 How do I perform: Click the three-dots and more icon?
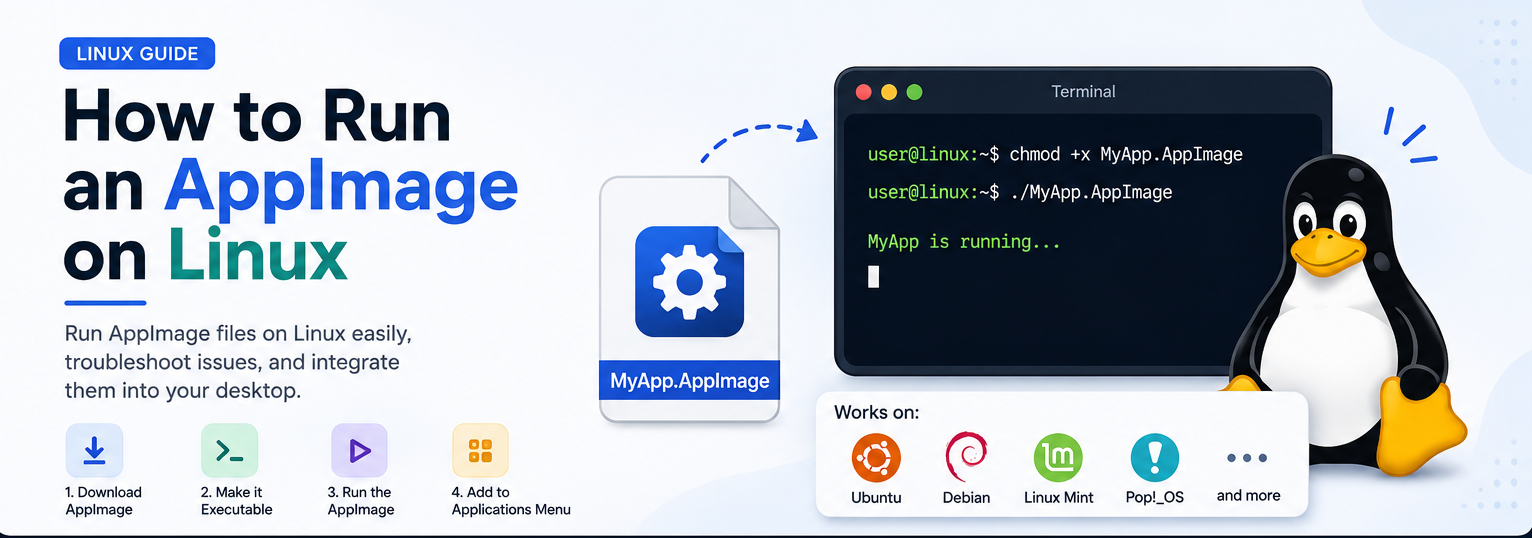click(1247, 459)
